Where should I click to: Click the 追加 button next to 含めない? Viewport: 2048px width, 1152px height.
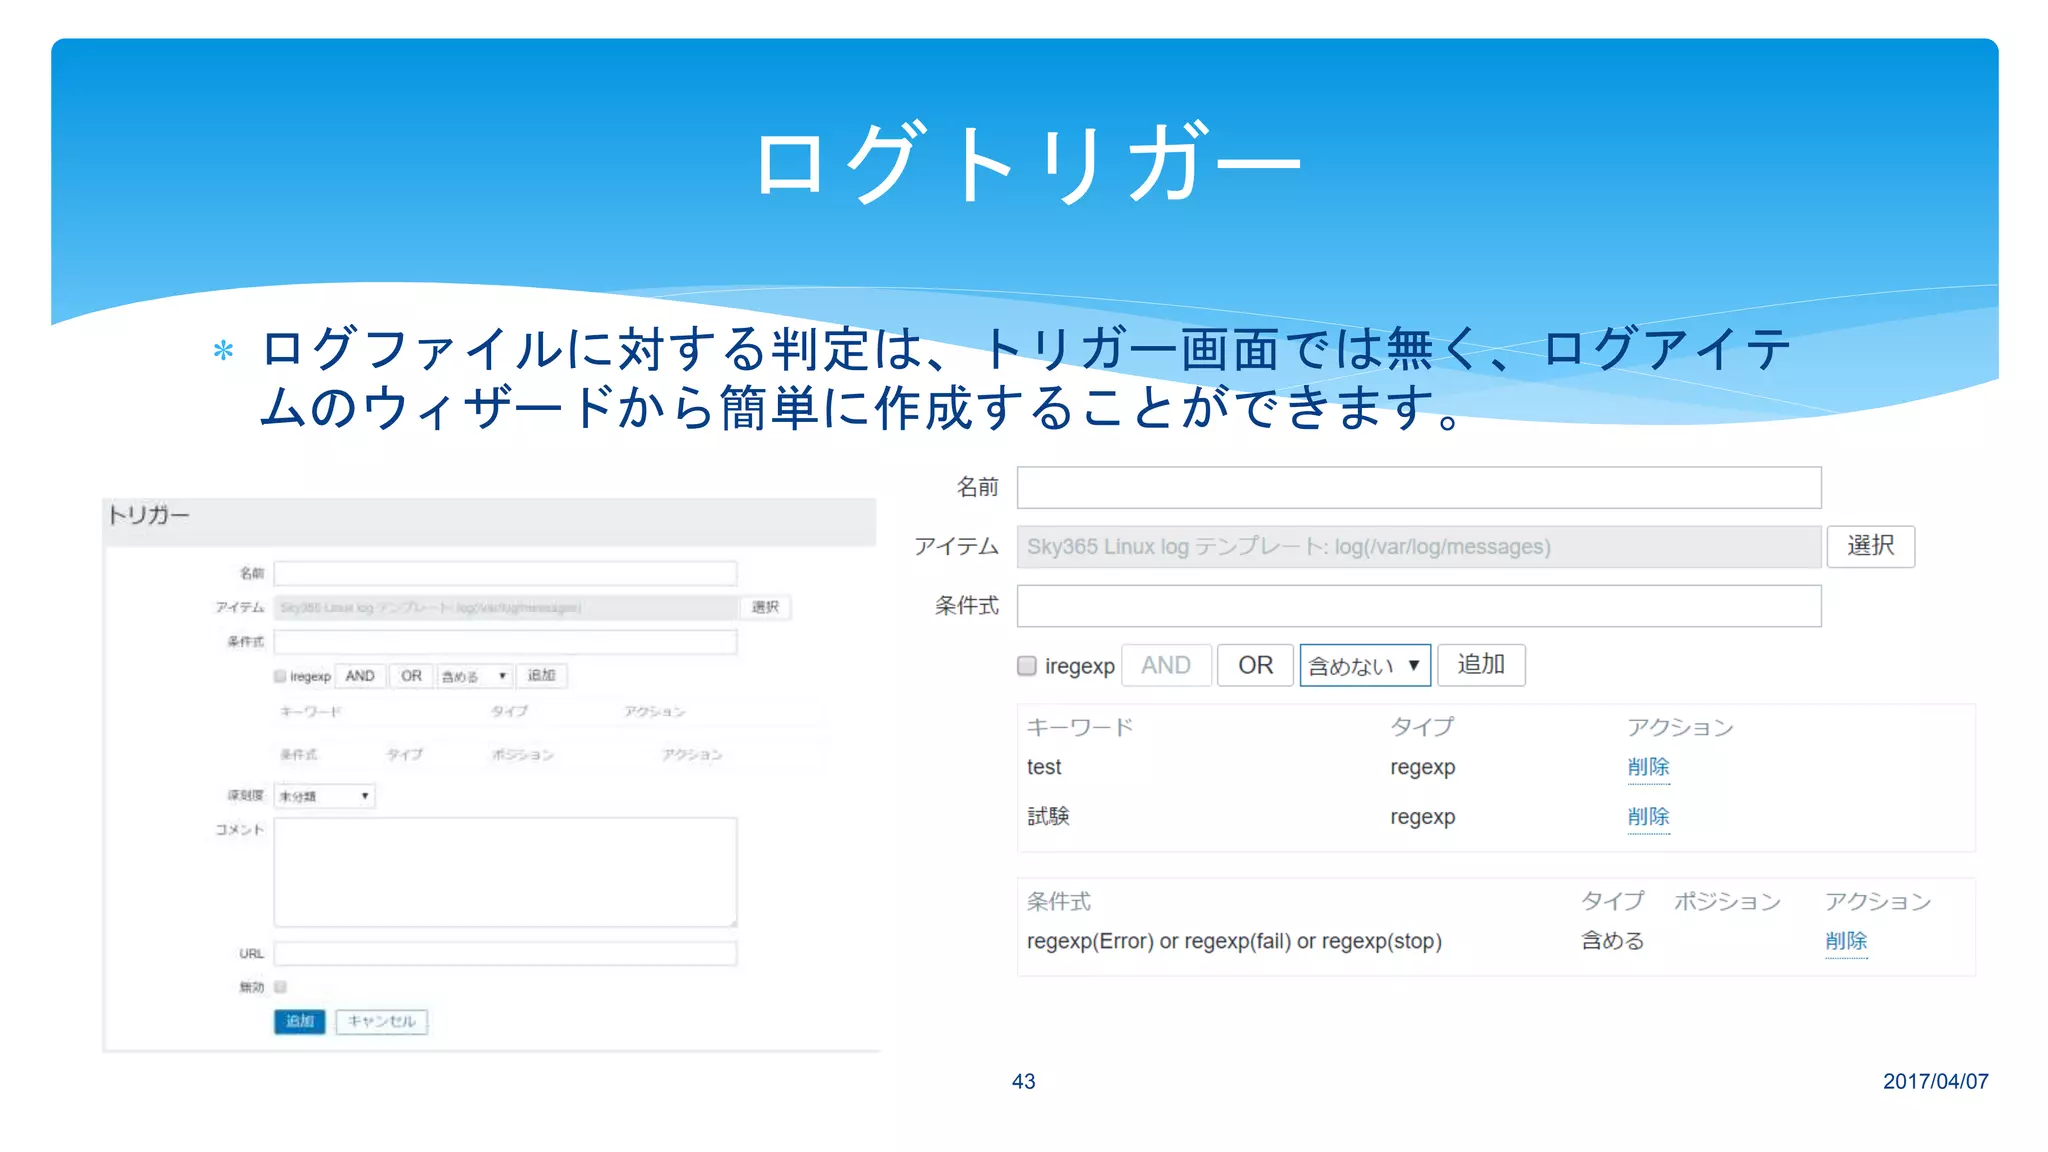pos(1481,665)
